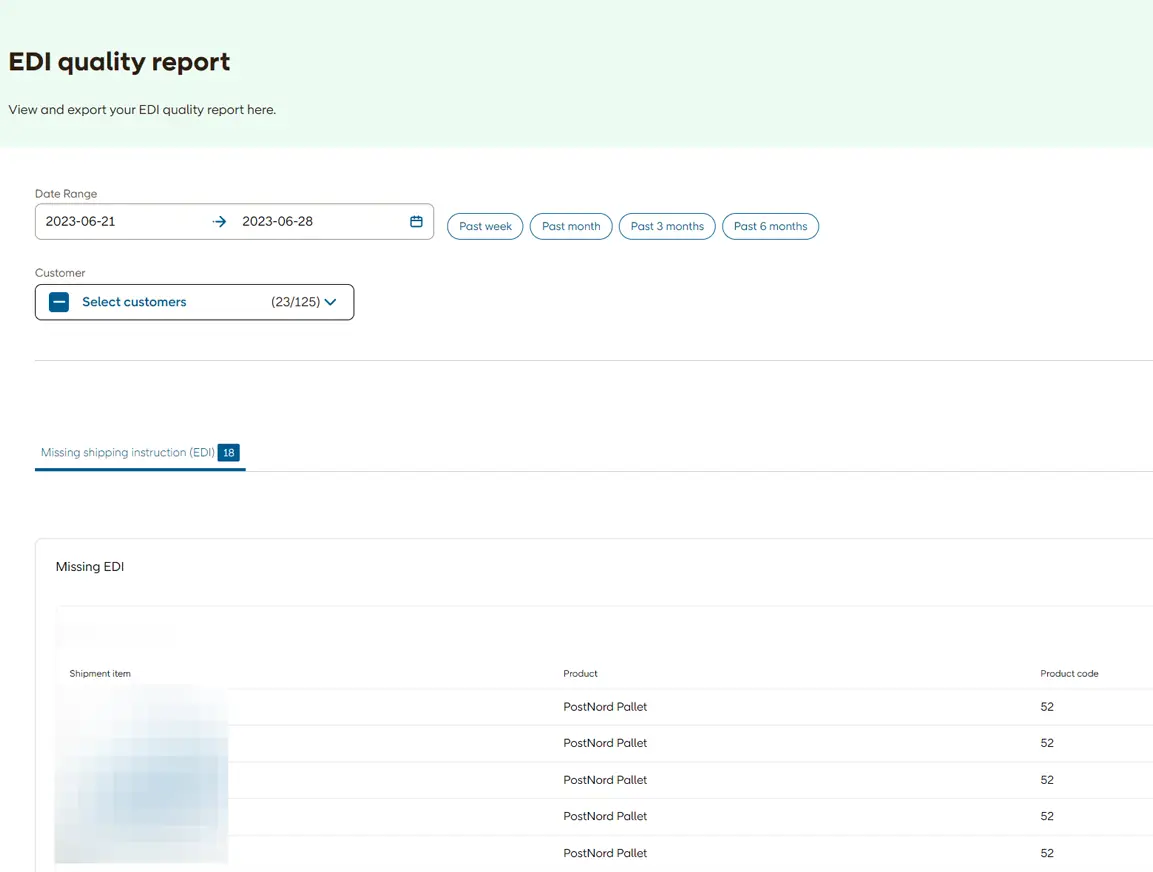Toggle the Select customers checkbox
This screenshot has width=1153, height=872.
tap(59, 302)
